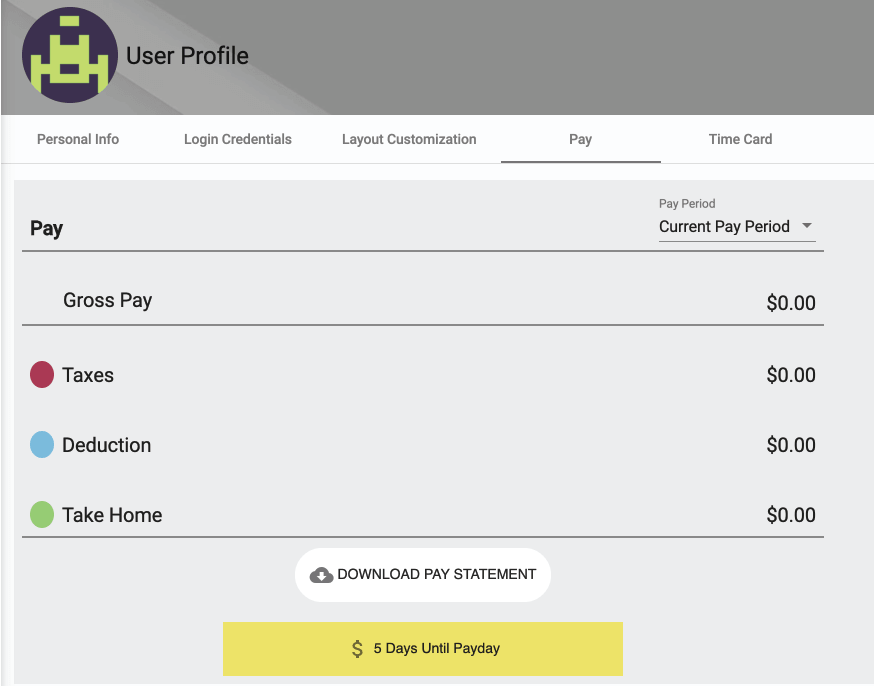Click the pixel-art user avatar icon
The width and height of the screenshot is (874, 687).
pyautogui.click(x=70, y=55)
